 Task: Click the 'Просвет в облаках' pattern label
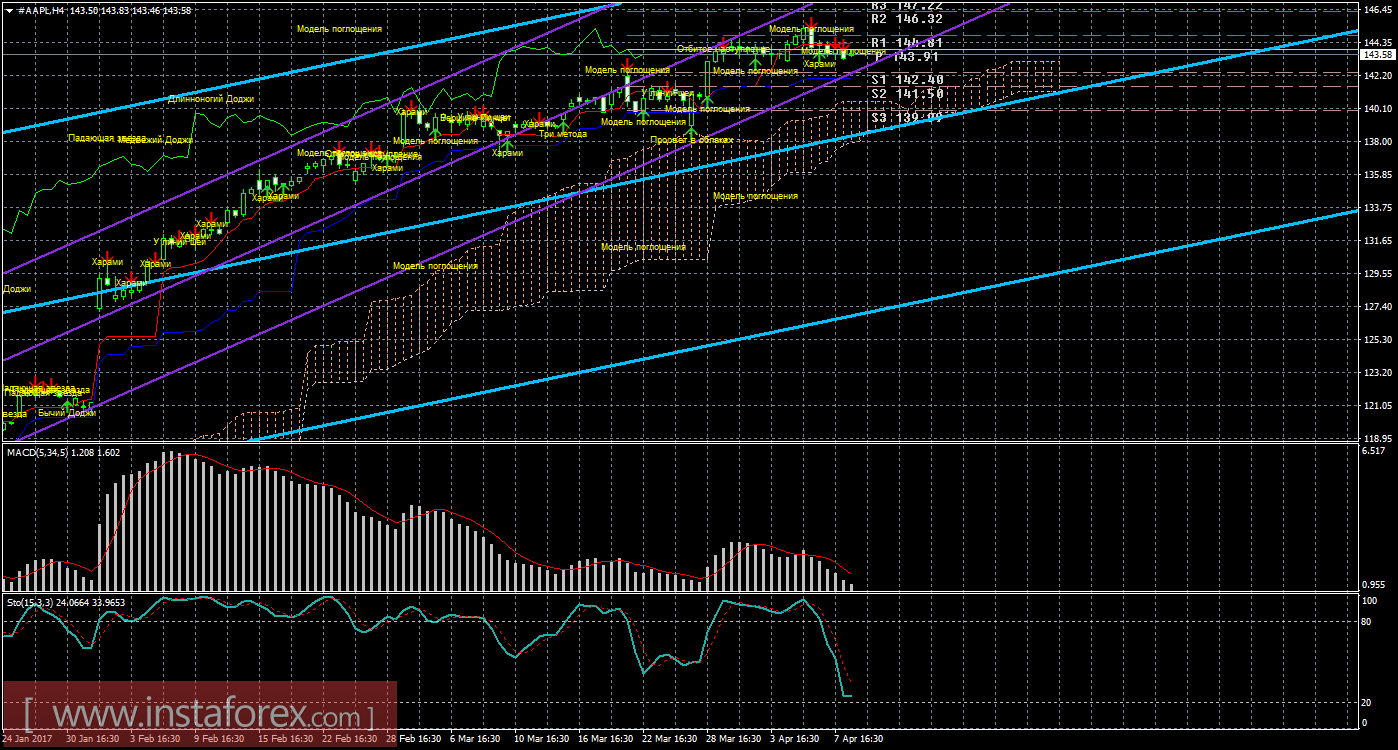tap(691, 140)
